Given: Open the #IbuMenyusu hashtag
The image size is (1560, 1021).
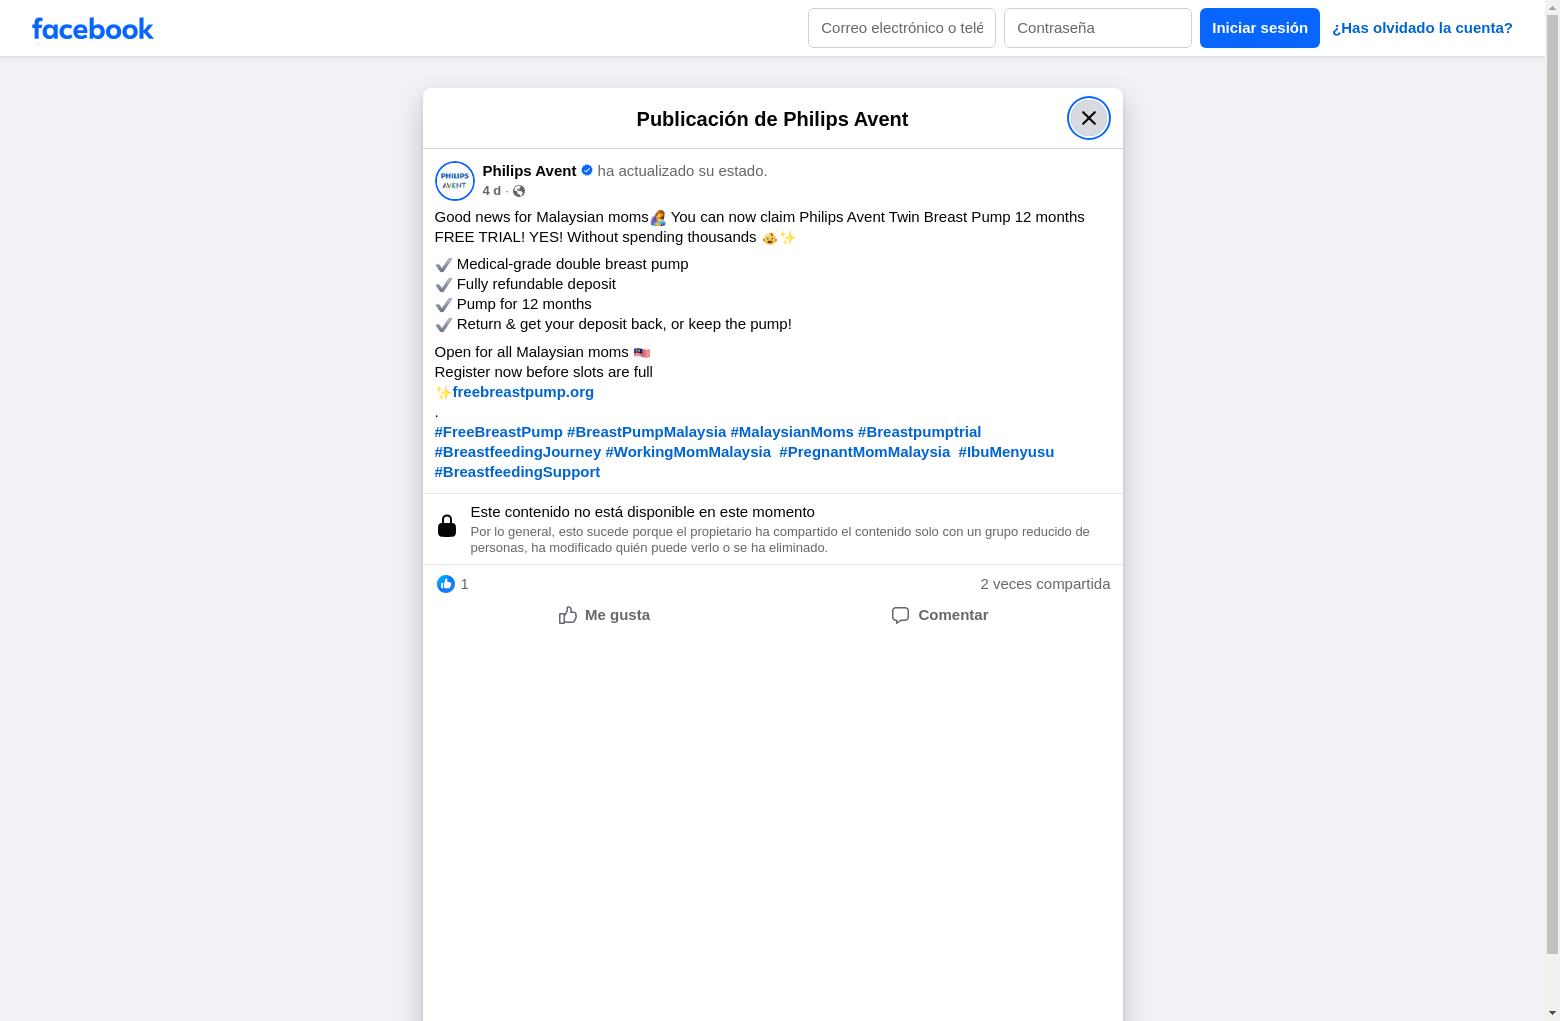Looking at the screenshot, I should point(1006,452).
